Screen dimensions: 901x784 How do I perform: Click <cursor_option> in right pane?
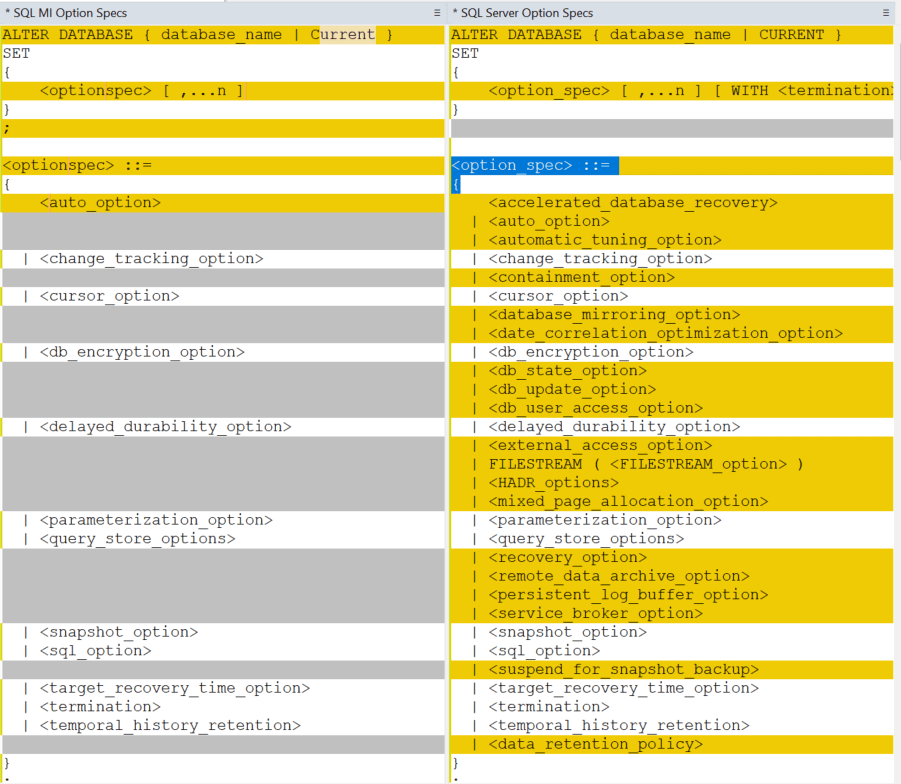tap(559, 296)
